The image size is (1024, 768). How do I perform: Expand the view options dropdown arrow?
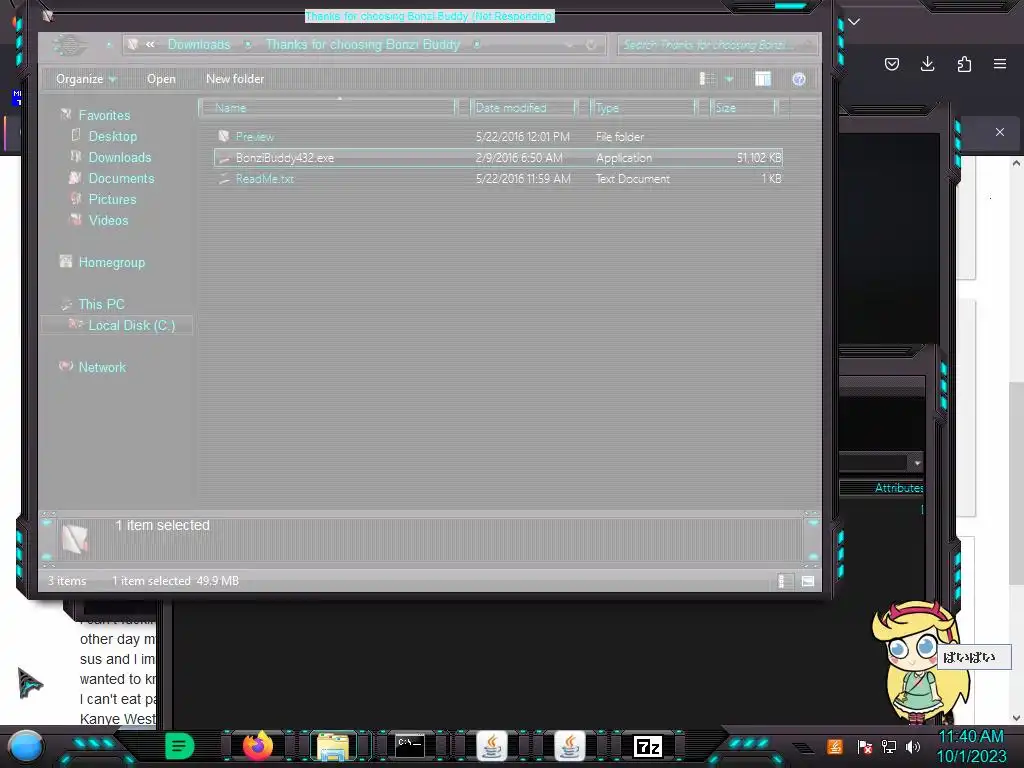tap(729, 80)
